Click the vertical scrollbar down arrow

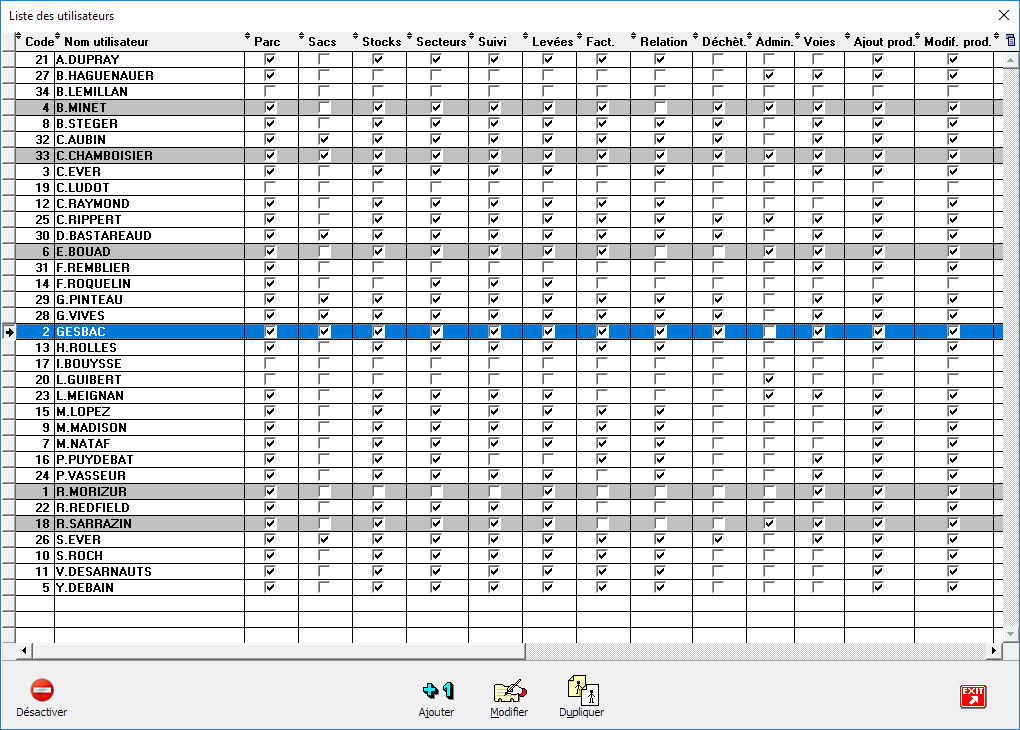click(x=1010, y=634)
